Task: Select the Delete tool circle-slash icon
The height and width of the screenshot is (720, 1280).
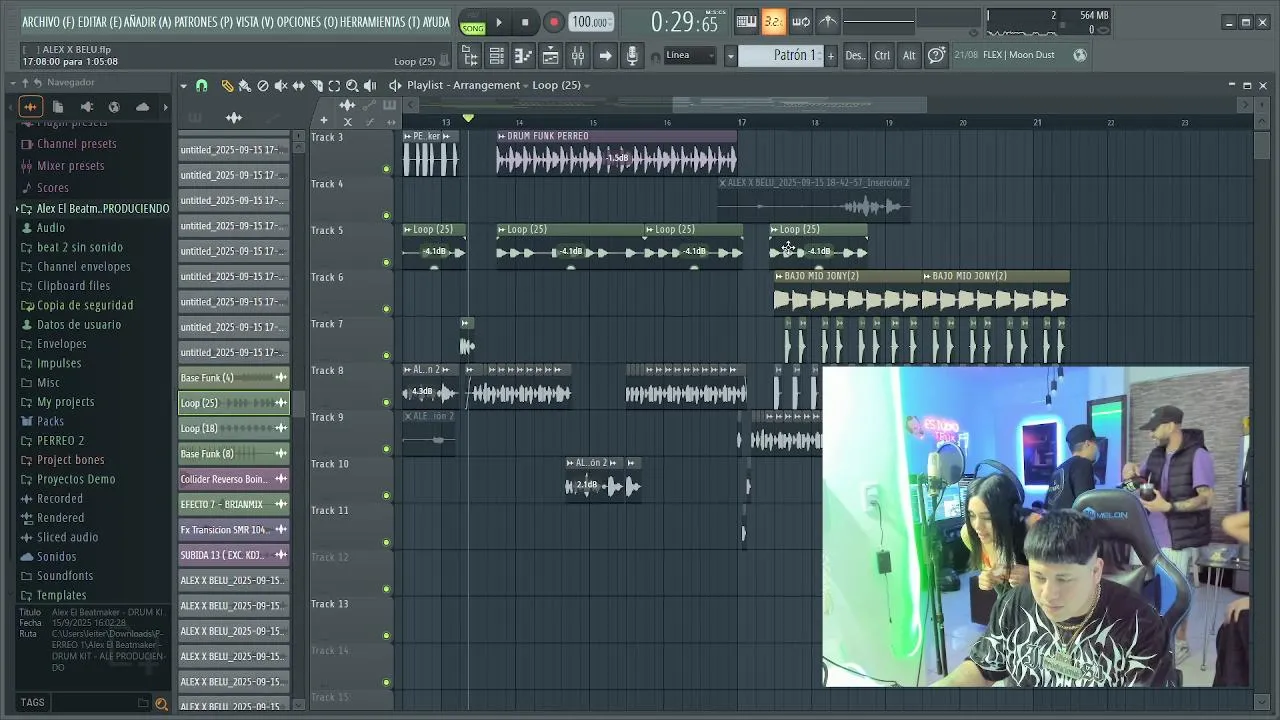Action: click(263, 86)
